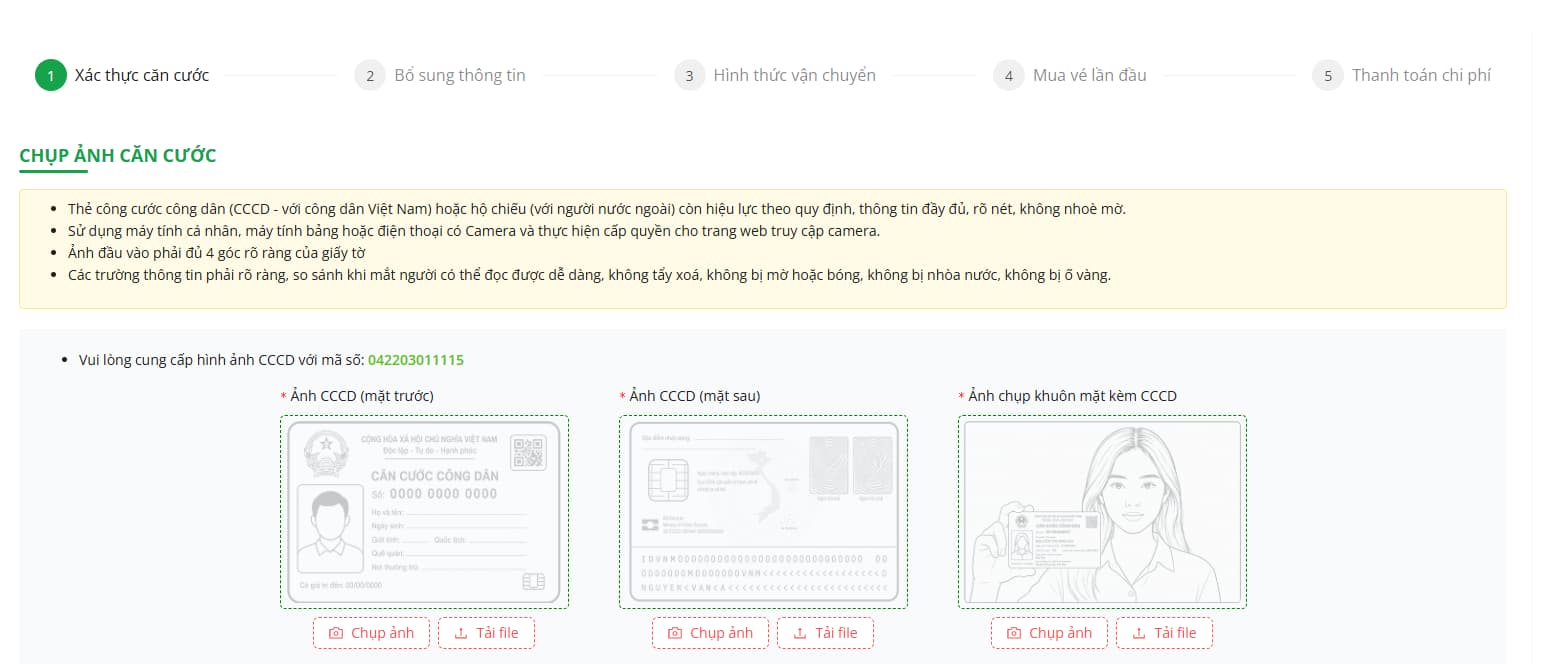Click upload icon under front CCCD photo

pos(460,633)
